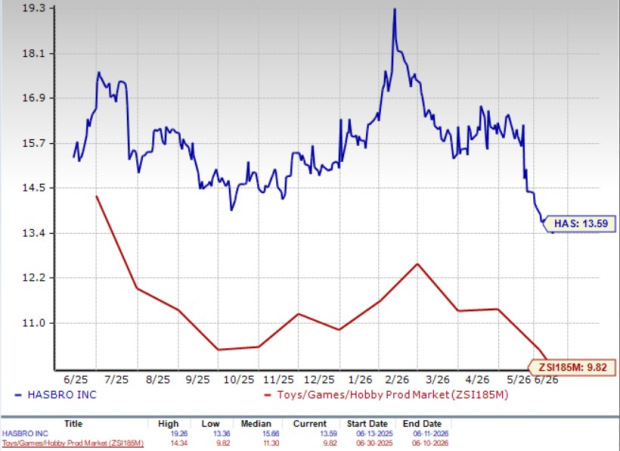Click the 'HAS: 13.59' price callout
Viewport: 620px width, 451px height.
click(580, 223)
